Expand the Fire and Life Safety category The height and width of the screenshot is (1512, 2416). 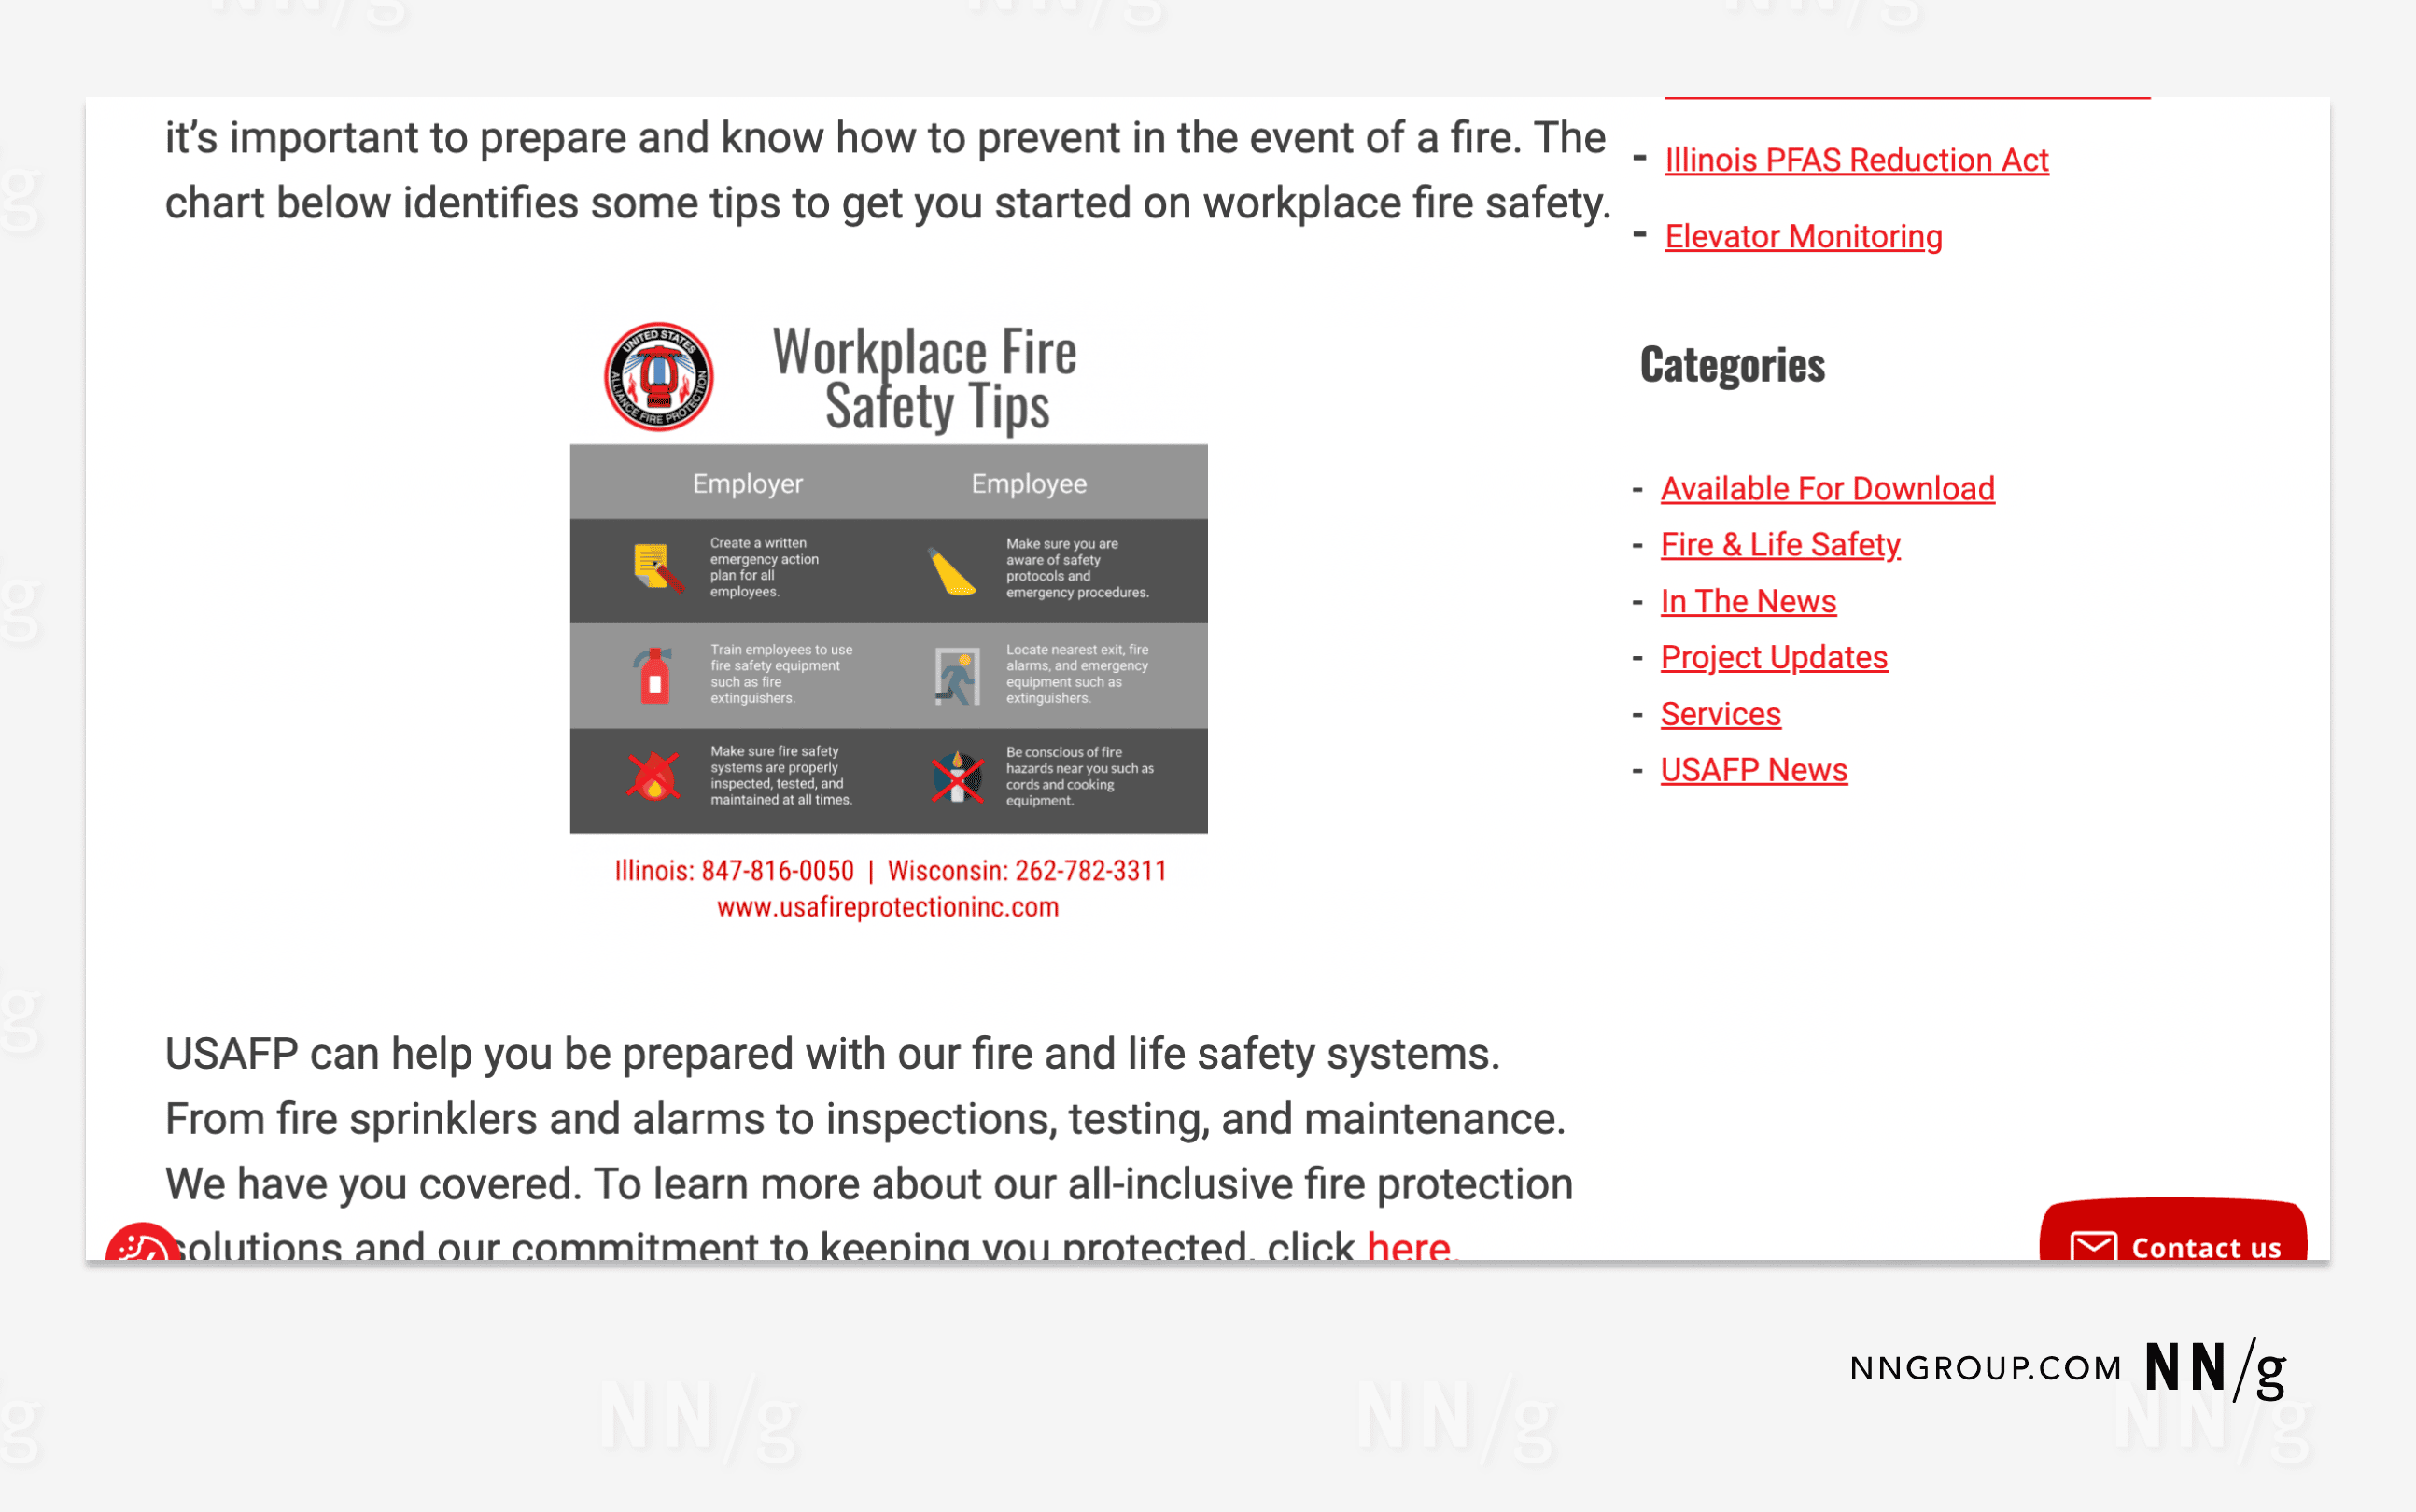pos(1778,543)
